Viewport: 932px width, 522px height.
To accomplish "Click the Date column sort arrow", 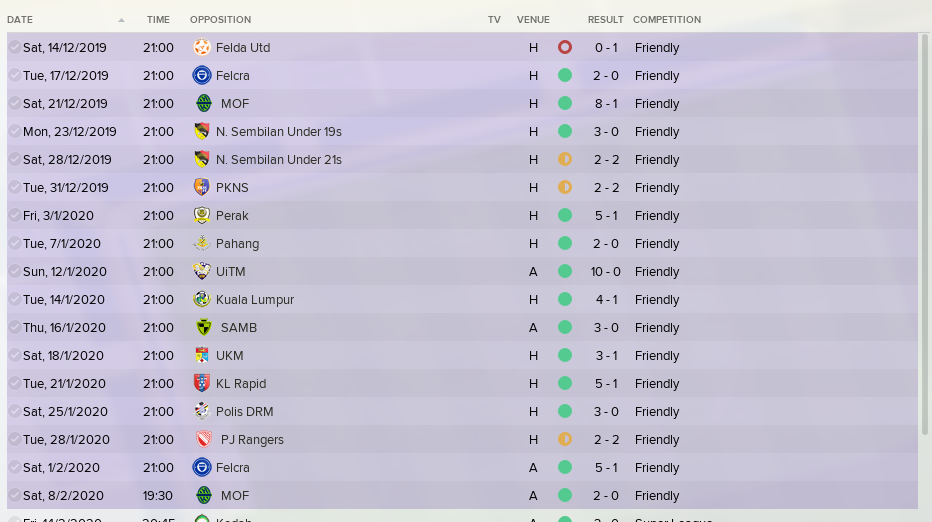I will [x=121, y=20].
